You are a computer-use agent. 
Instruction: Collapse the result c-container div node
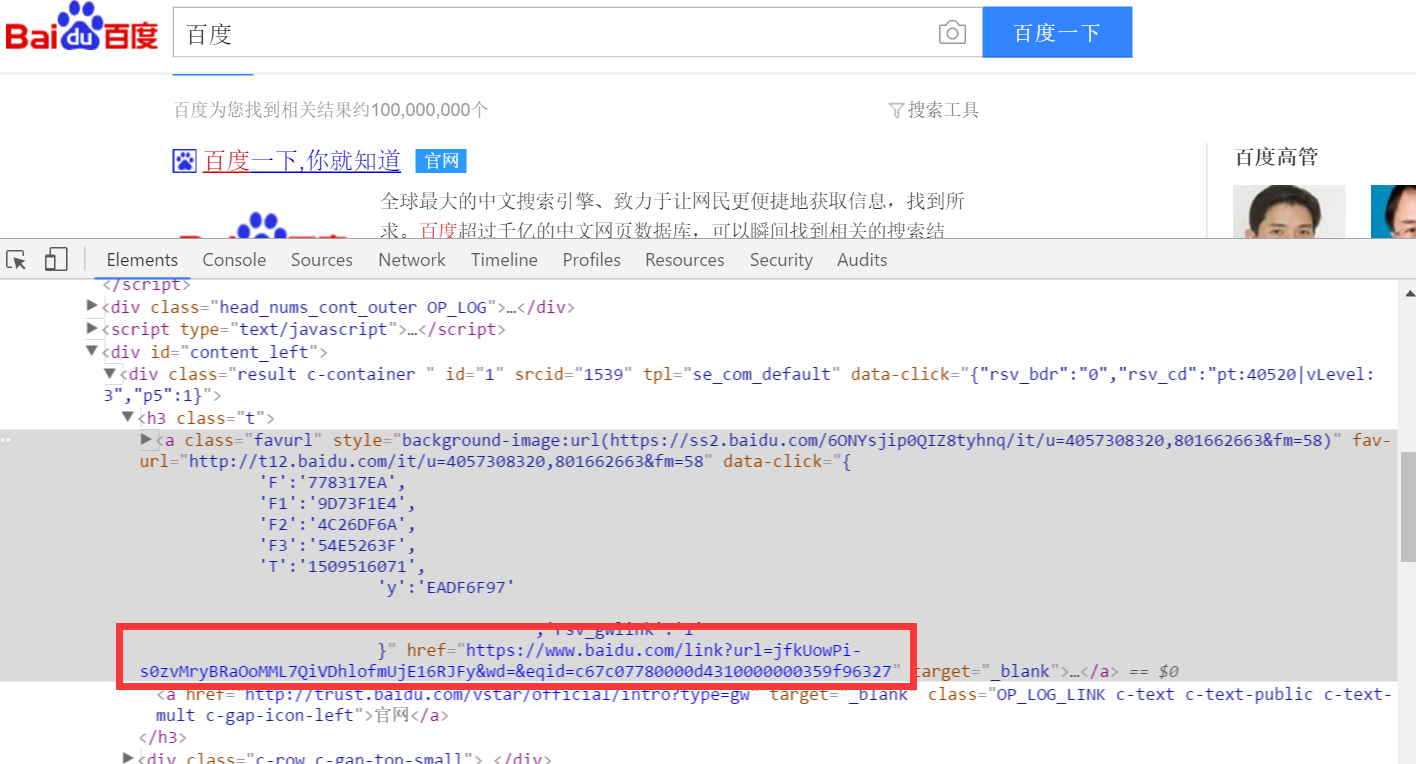click(x=110, y=373)
